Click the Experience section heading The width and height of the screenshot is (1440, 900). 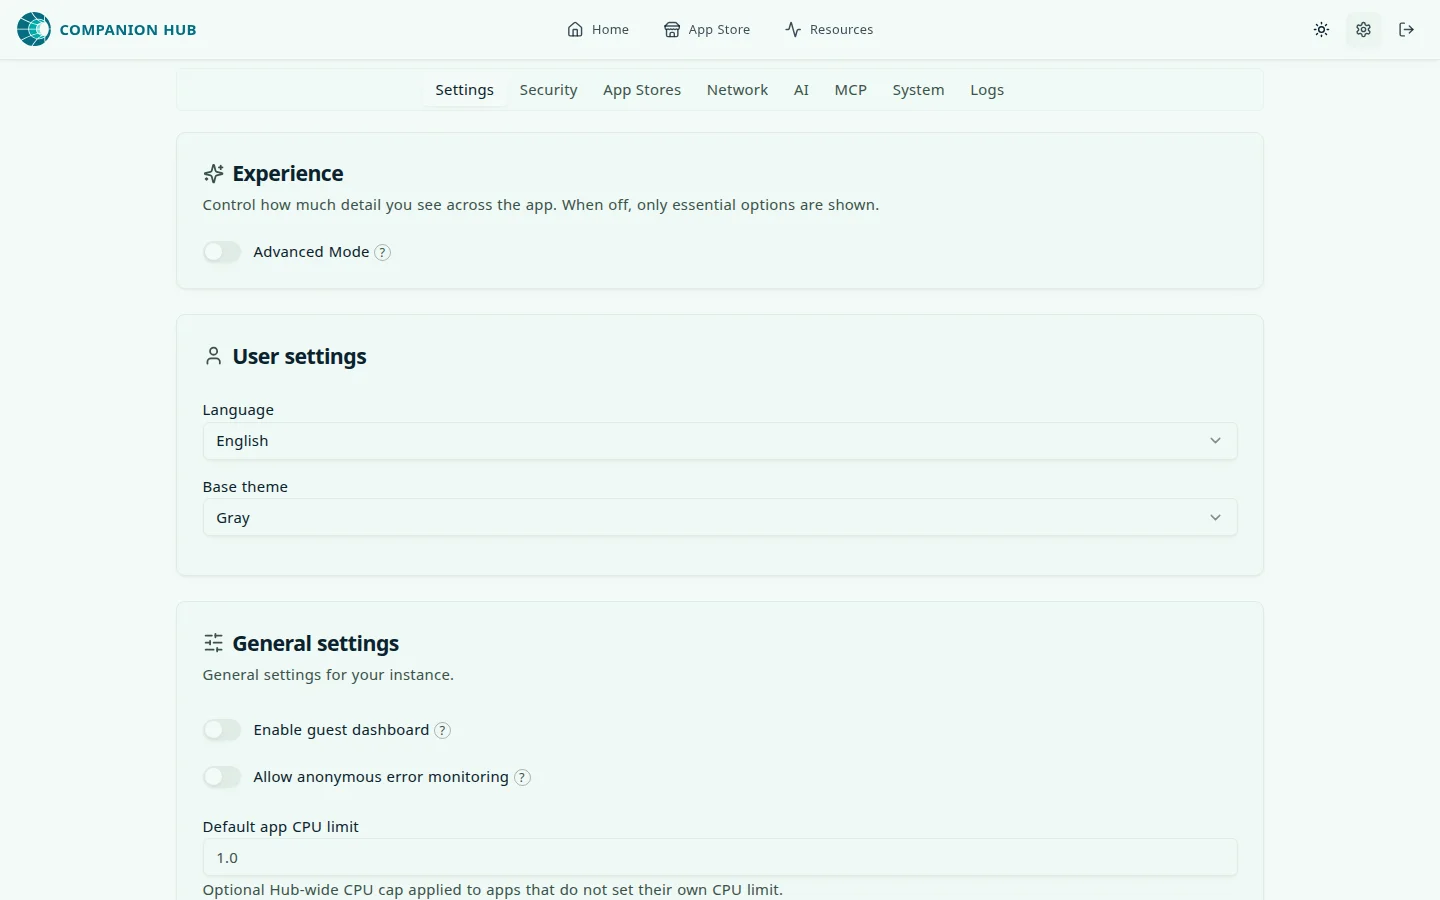(x=288, y=174)
